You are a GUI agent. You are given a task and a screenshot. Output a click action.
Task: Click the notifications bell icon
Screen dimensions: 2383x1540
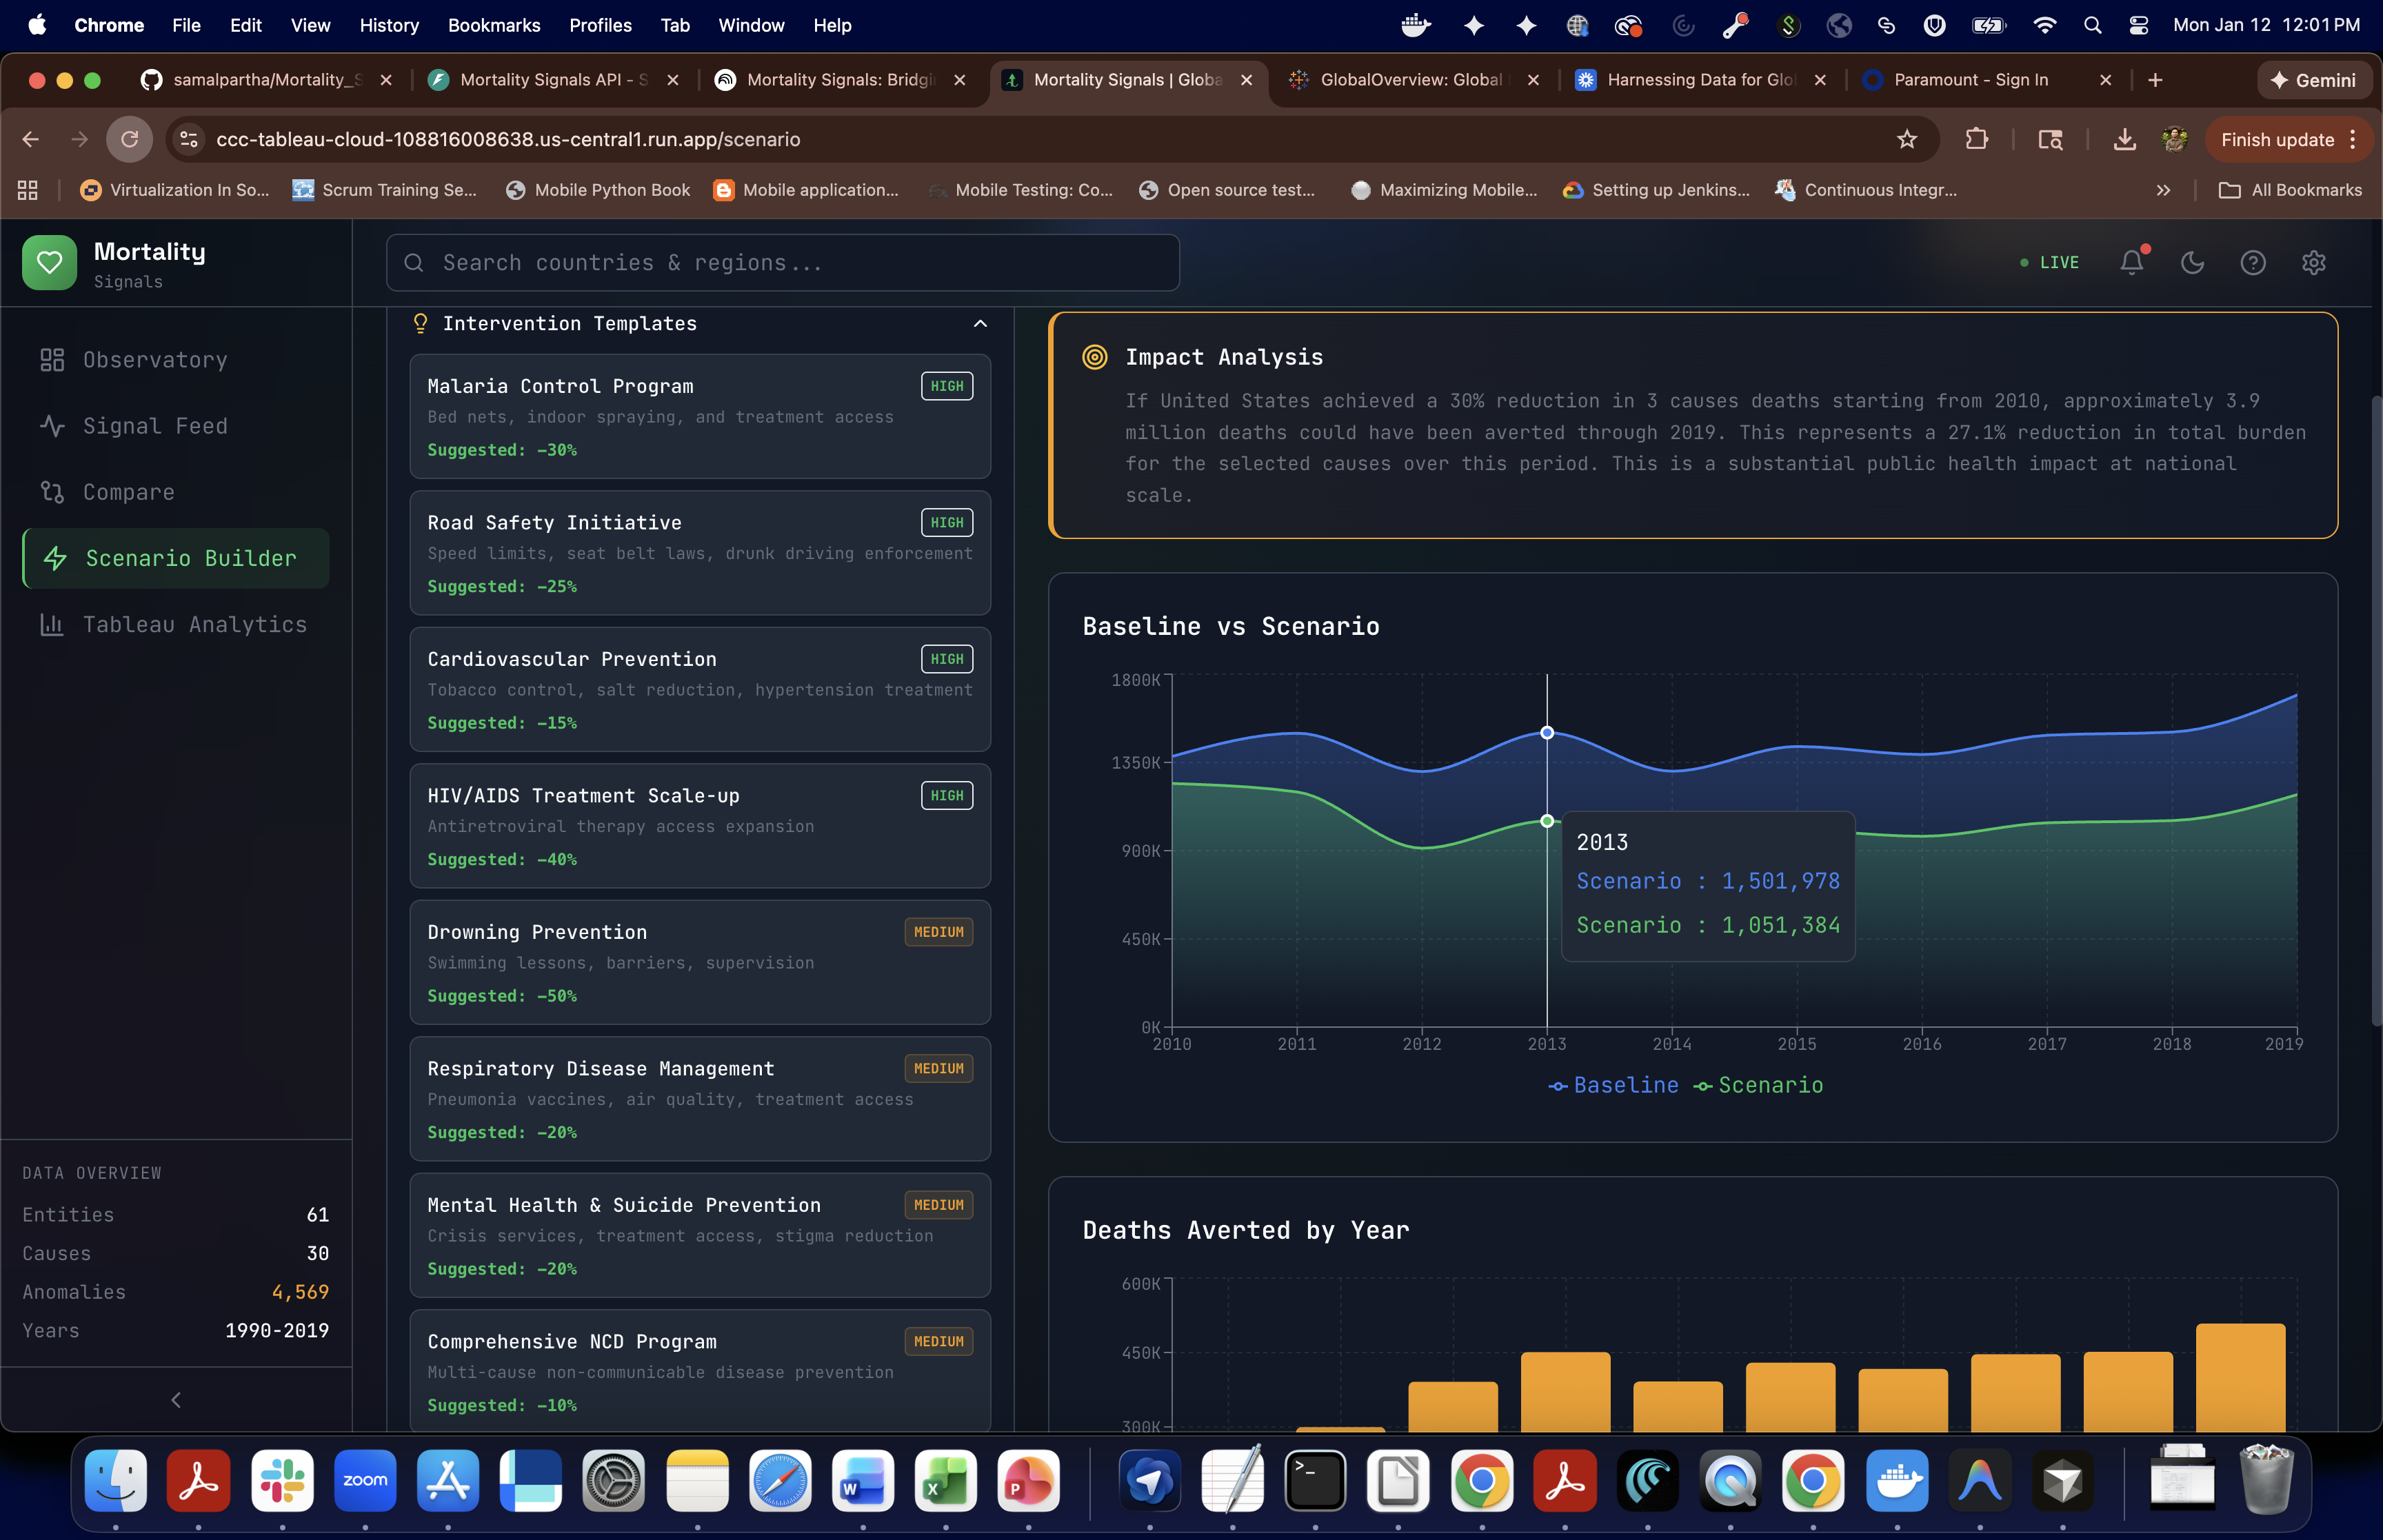pos(2131,262)
